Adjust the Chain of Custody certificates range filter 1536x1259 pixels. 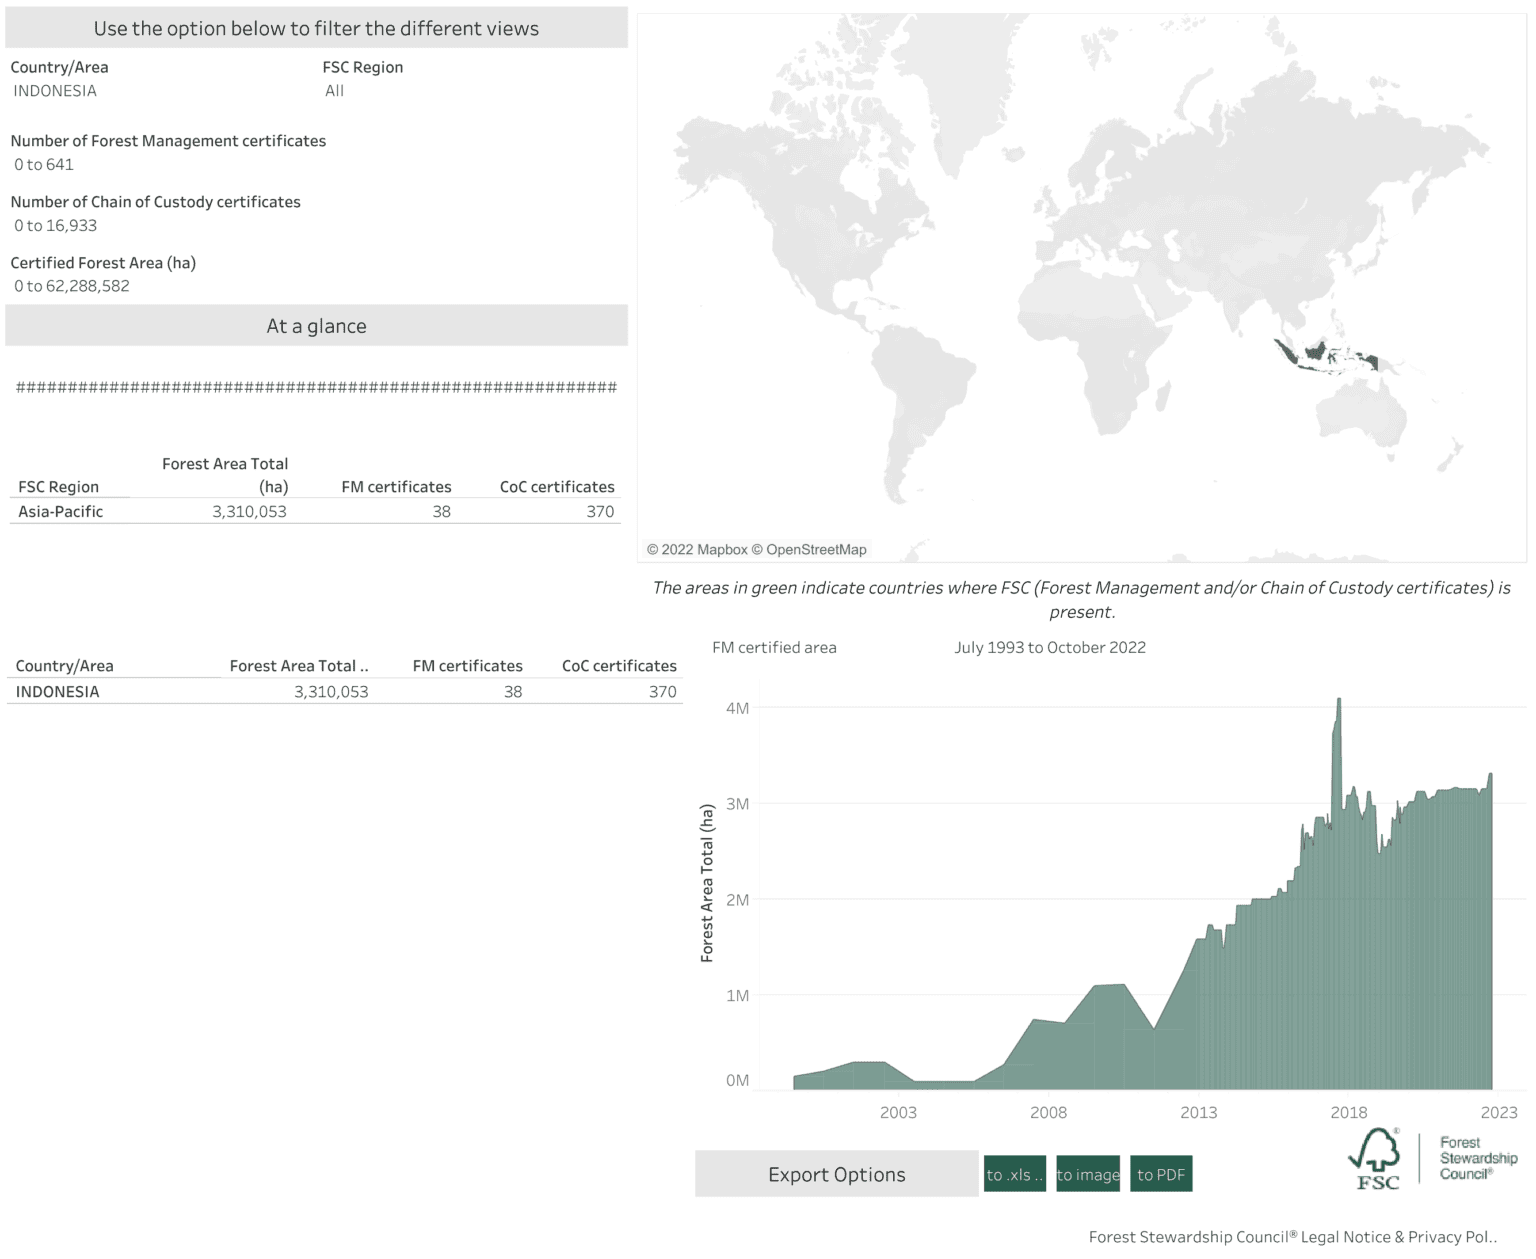point(56,226)
